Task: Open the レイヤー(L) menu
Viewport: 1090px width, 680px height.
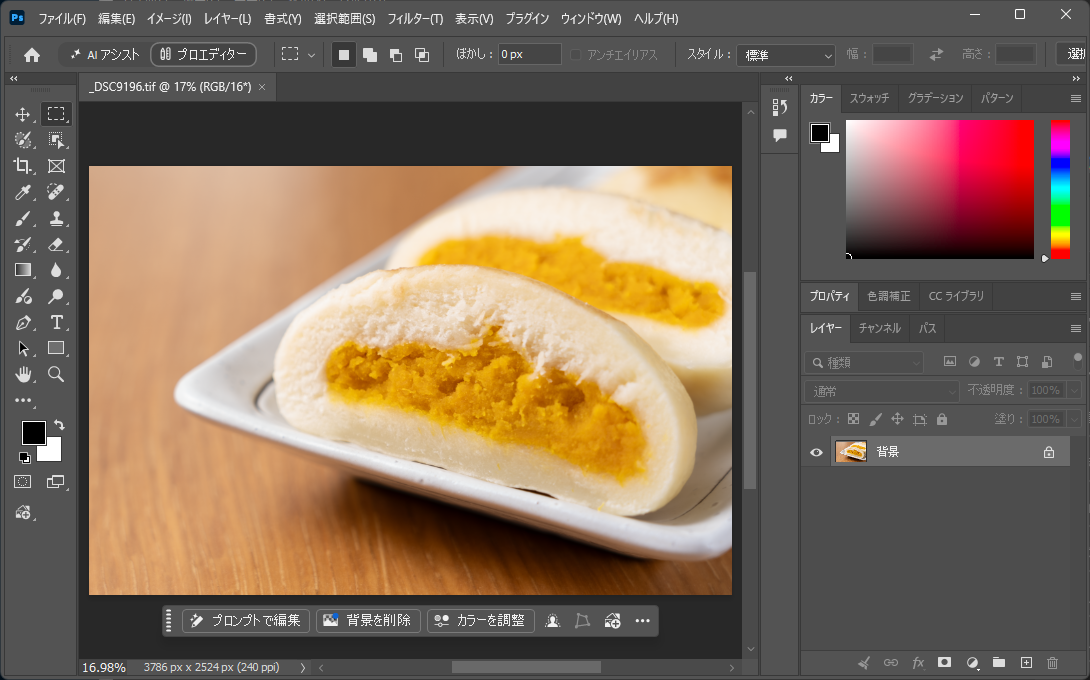Action: (x=227, y=19)
